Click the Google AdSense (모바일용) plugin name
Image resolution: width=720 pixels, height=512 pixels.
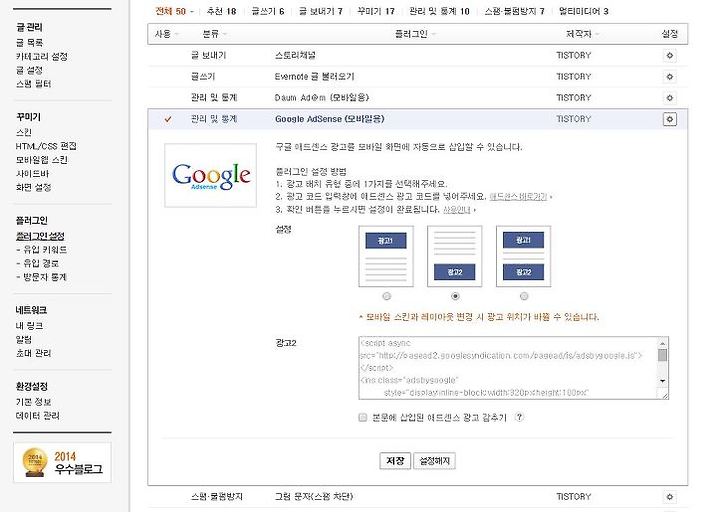click(330, 119)
